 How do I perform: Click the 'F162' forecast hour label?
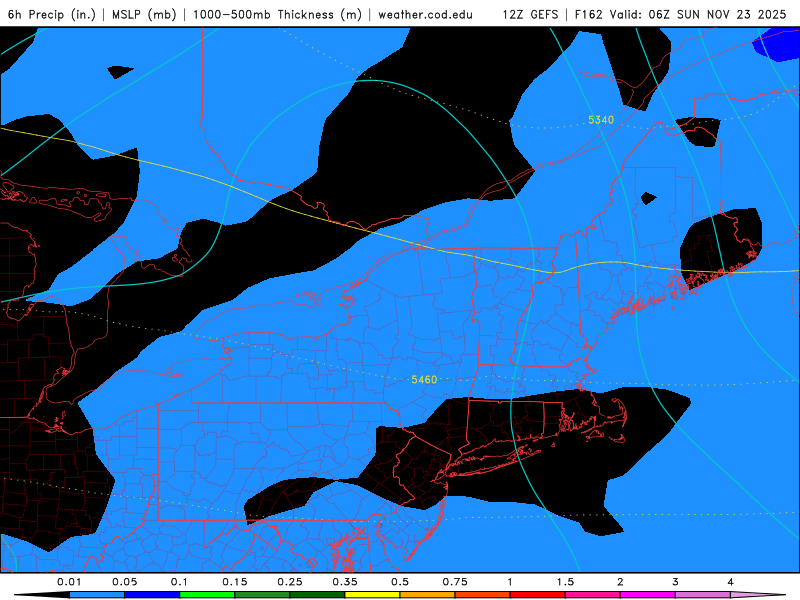click(x=588, y=14)
